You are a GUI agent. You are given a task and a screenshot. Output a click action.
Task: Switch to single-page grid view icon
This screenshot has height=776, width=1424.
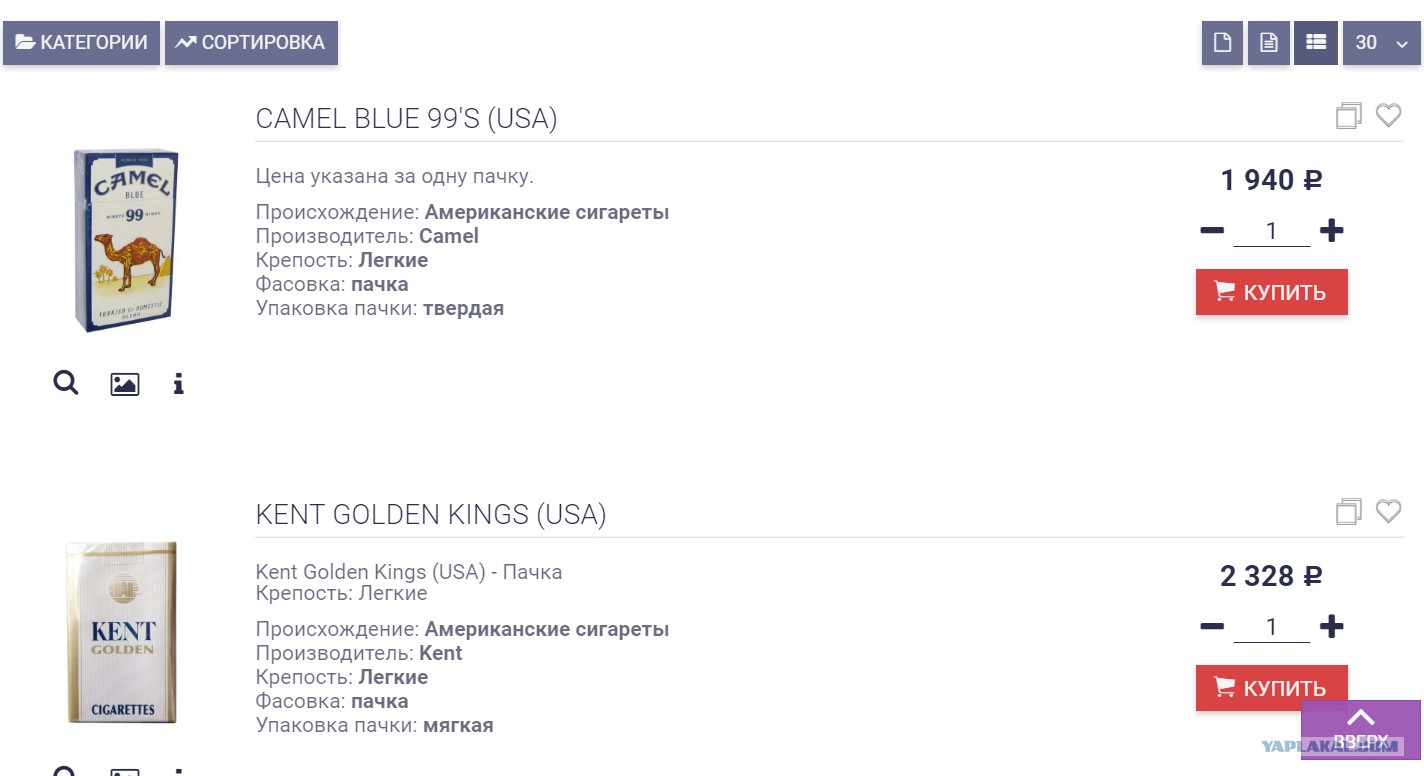pos(1222,43)
